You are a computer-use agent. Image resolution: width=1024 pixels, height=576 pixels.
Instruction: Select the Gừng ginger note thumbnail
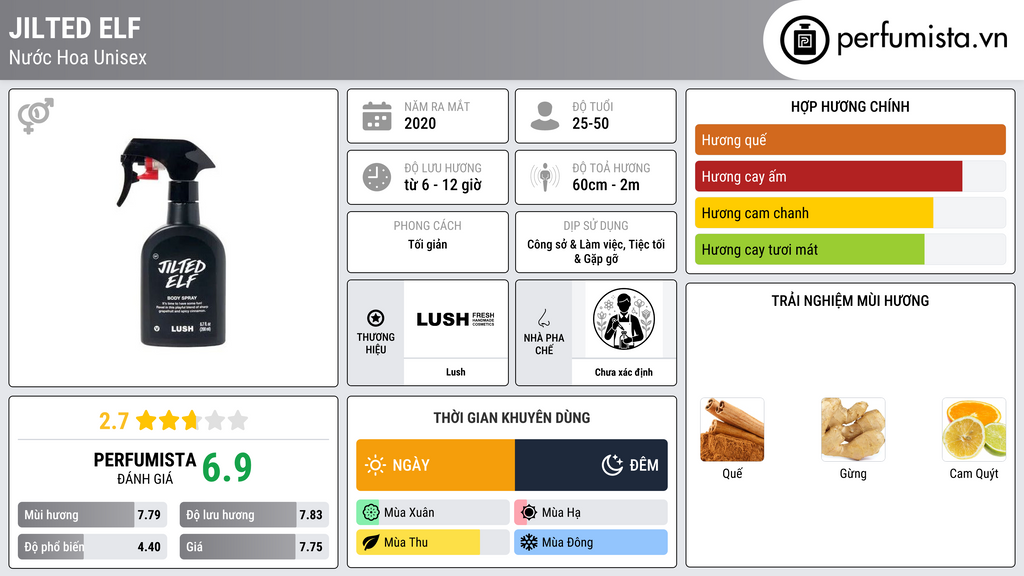pos(853,430)
